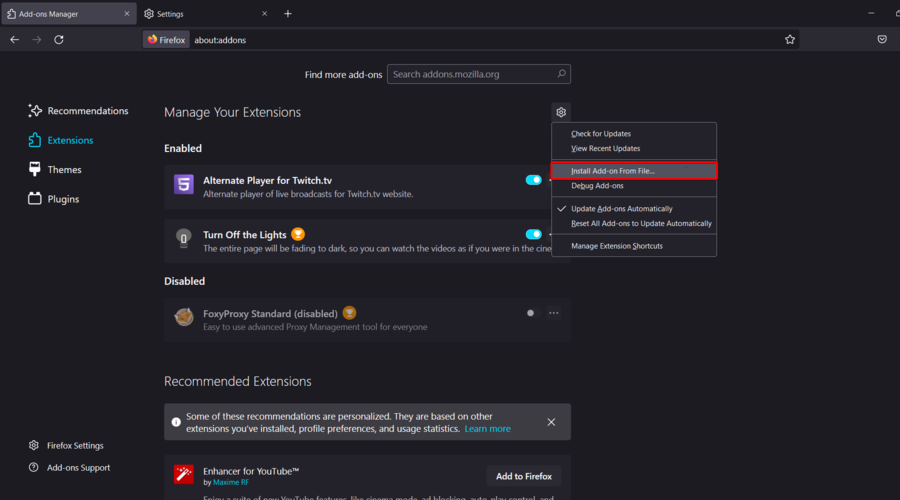Dismiss the personalized recommendations notice
This screenshot has height=500, width=900.
pos(551,422)
